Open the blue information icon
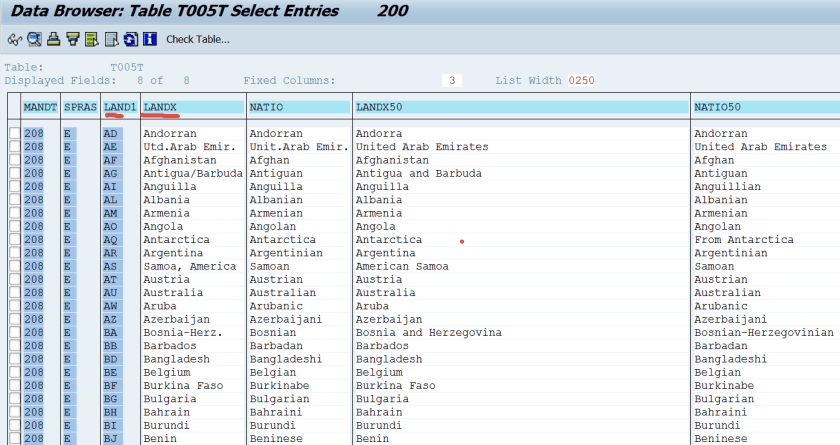 click(150, 40)
